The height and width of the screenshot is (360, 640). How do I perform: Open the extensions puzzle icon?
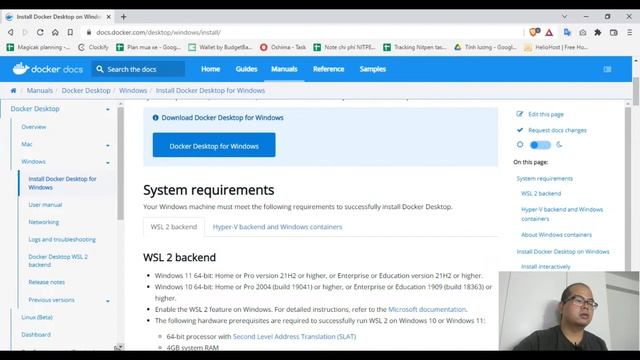coord(598,32)
